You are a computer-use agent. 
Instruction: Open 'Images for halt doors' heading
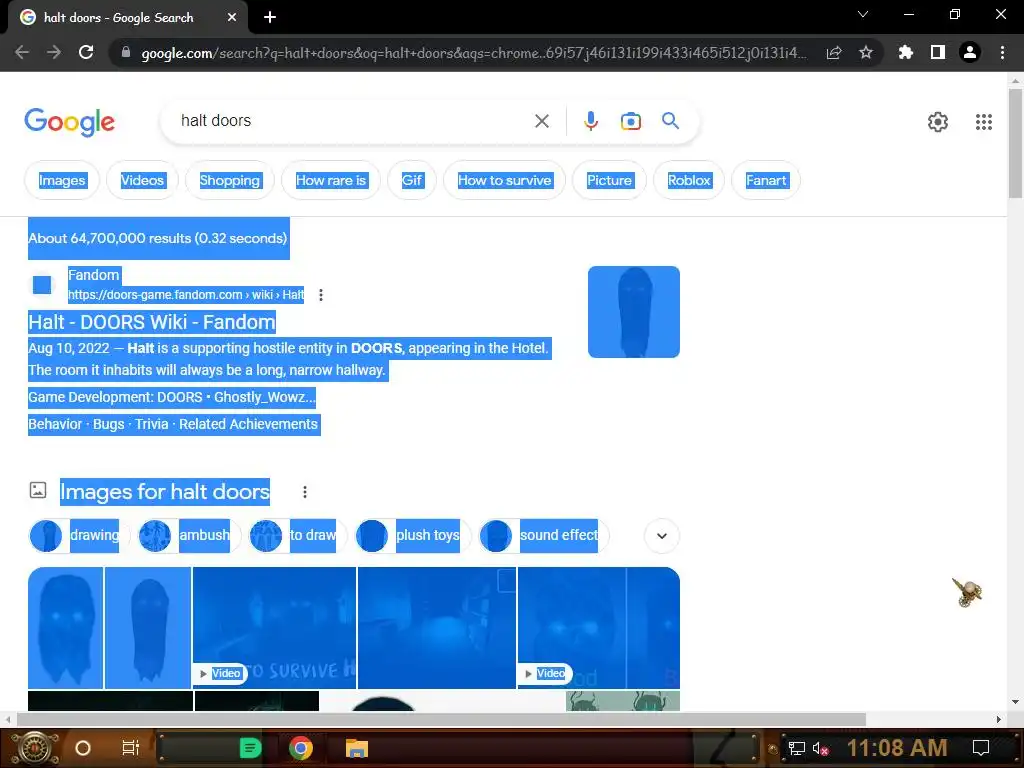coord(165,492)
